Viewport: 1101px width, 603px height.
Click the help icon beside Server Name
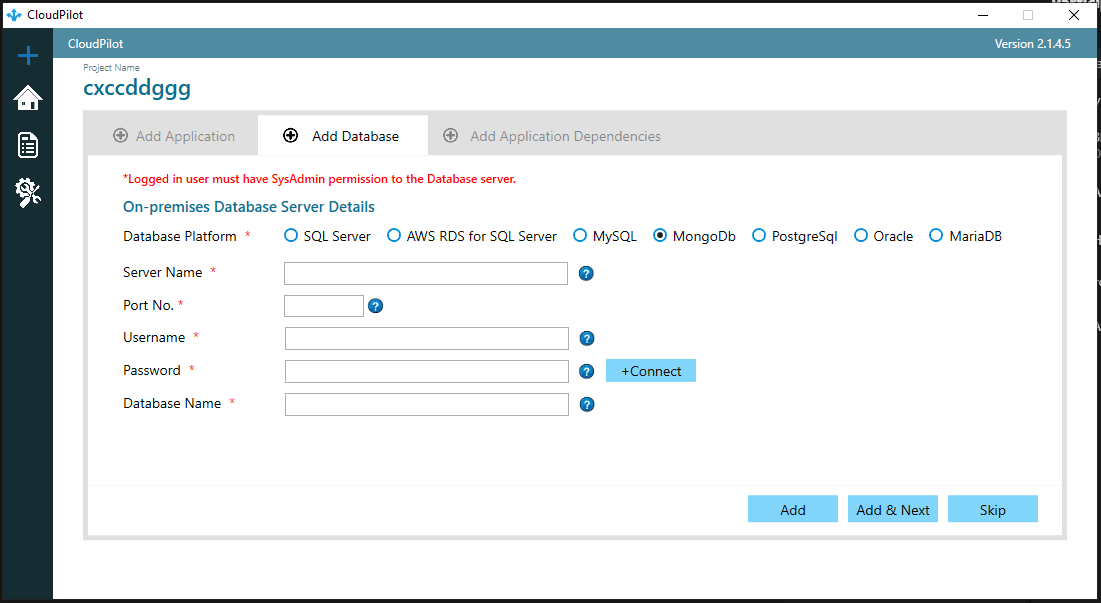(586, 273)
